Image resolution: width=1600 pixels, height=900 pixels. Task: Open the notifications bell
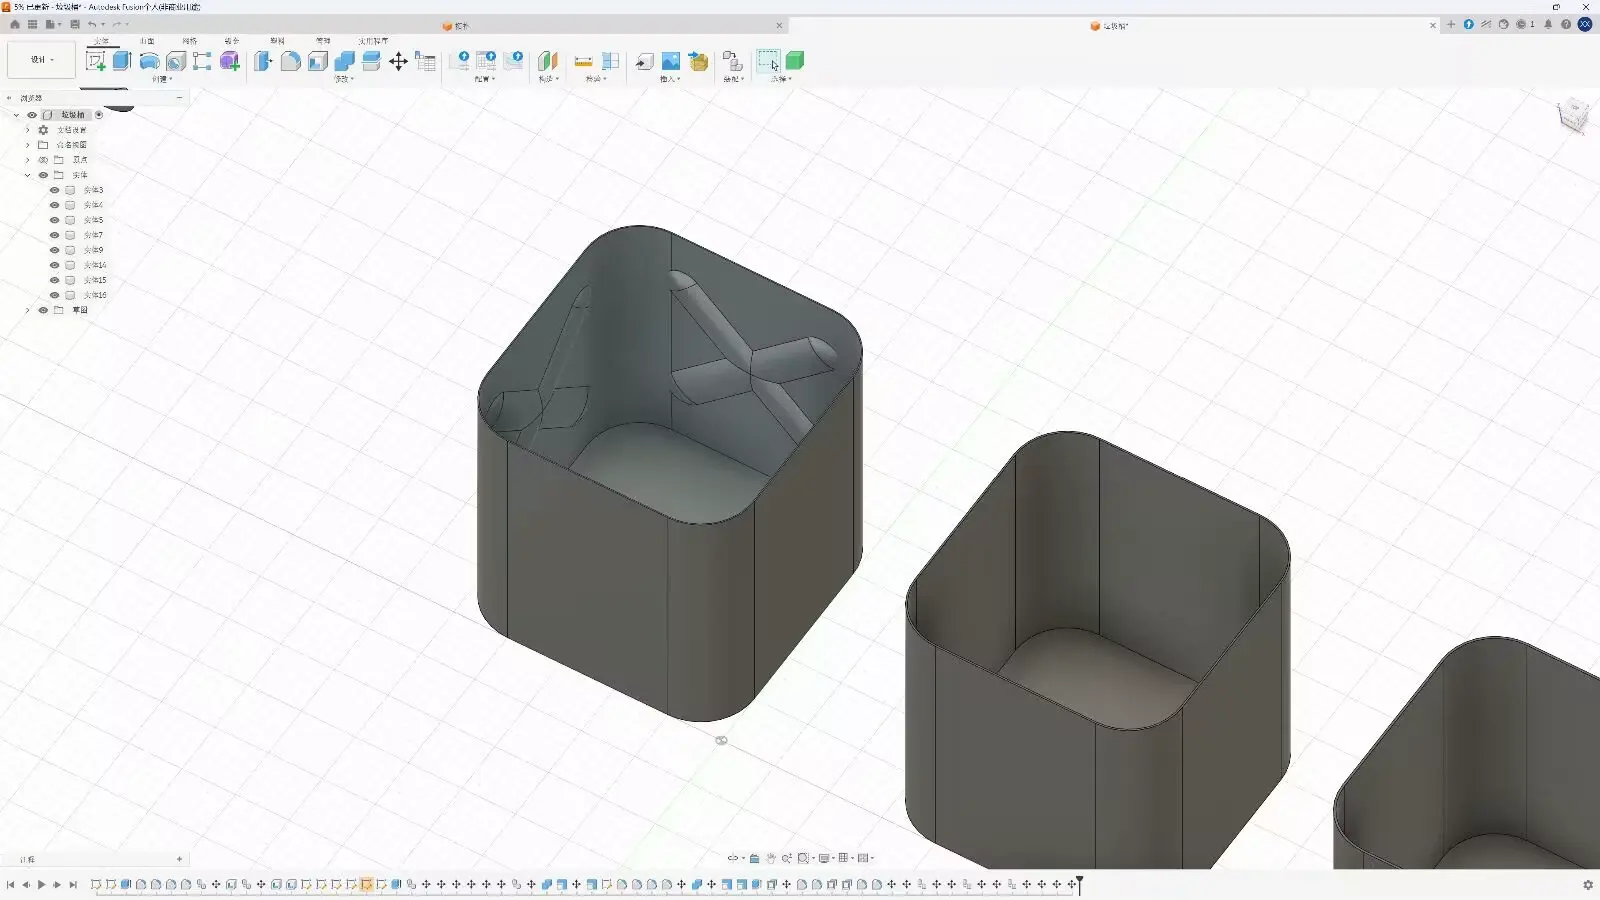point(1548,24)
